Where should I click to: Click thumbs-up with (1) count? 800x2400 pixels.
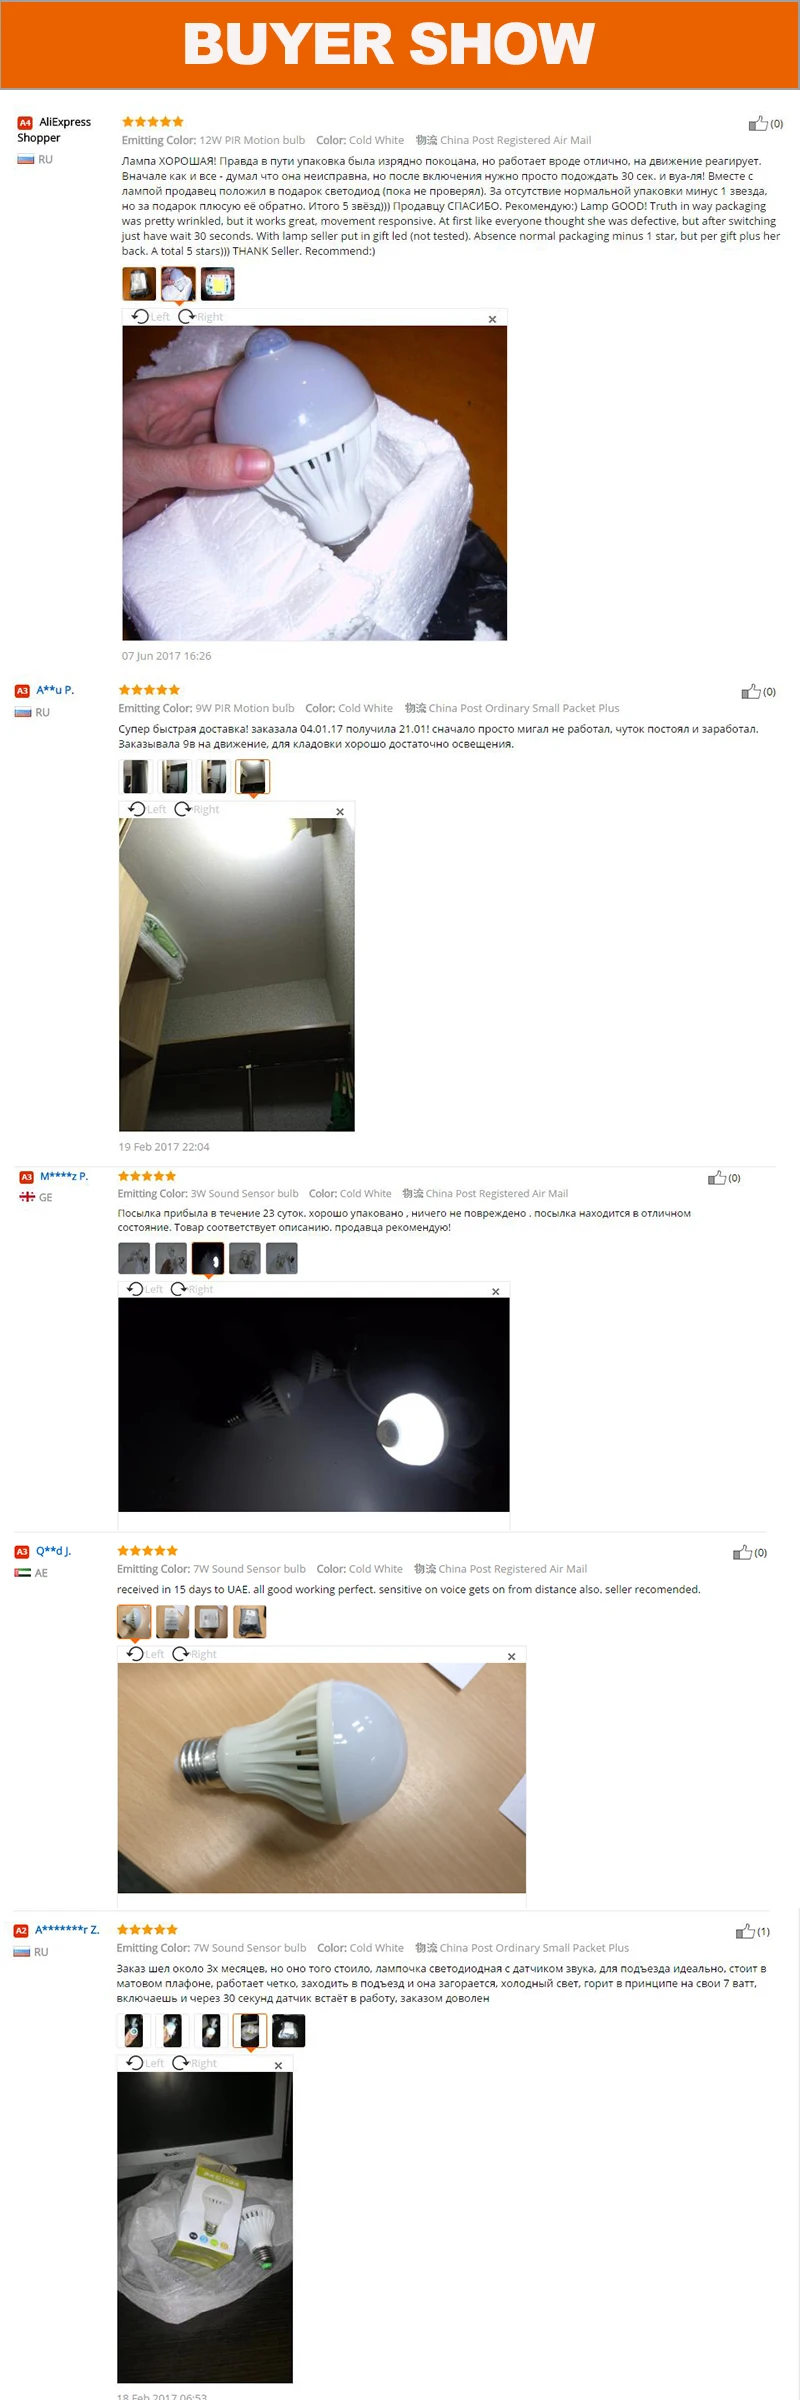745,1932
